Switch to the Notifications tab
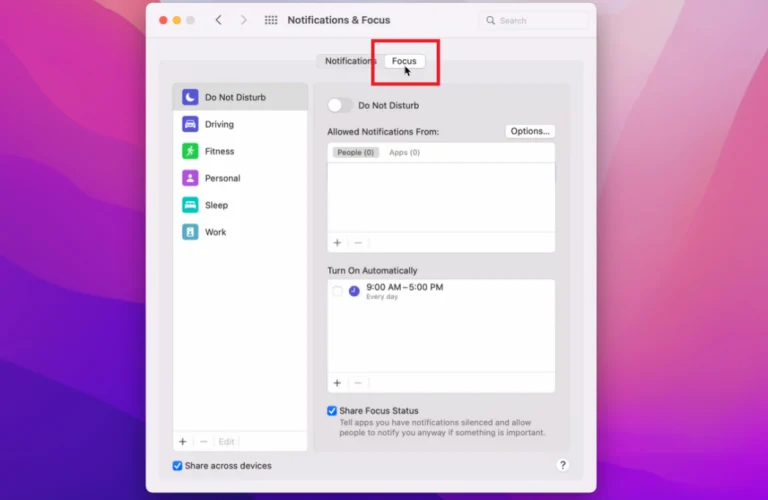768x500 pixels. (349, 61)
